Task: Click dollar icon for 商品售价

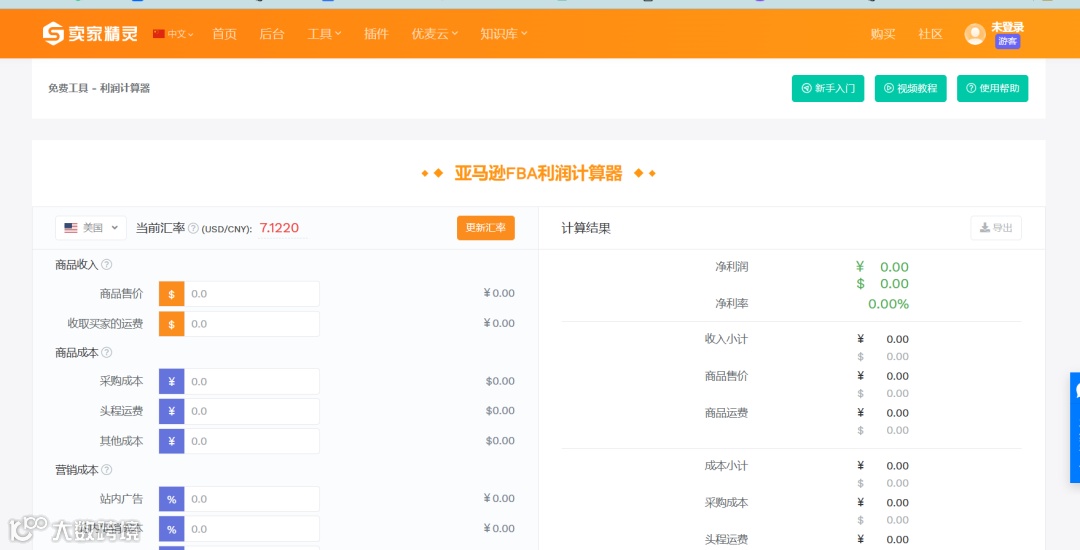Action: coord(172,294)
